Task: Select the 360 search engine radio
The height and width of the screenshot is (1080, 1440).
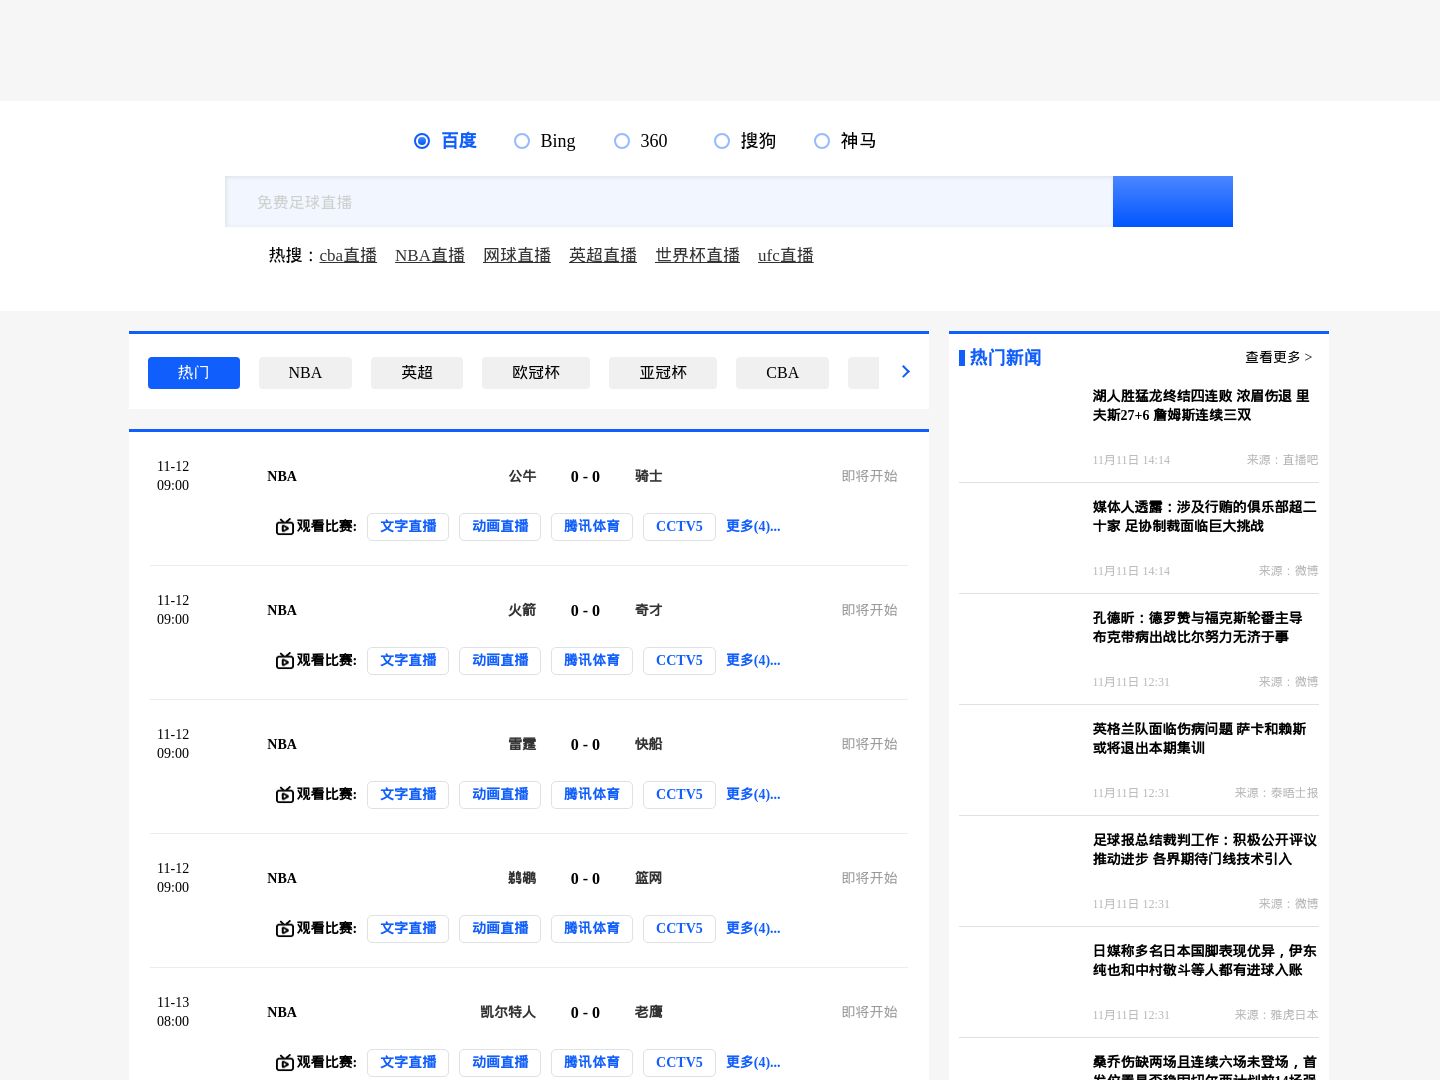Action: (622, 141)
